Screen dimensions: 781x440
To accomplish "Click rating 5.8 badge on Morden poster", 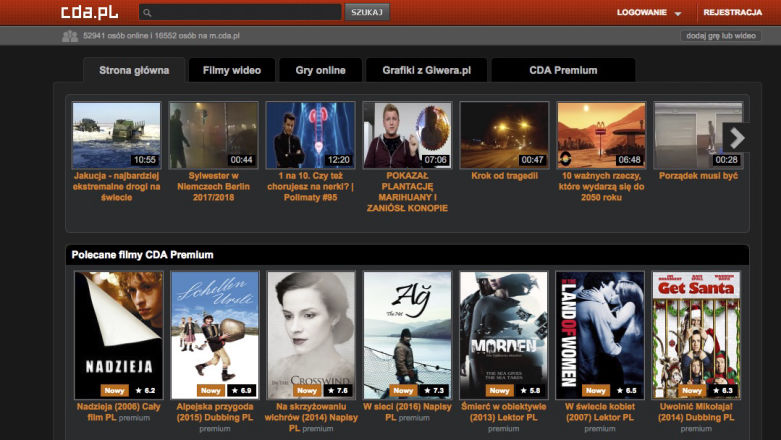I will (530, 391).
